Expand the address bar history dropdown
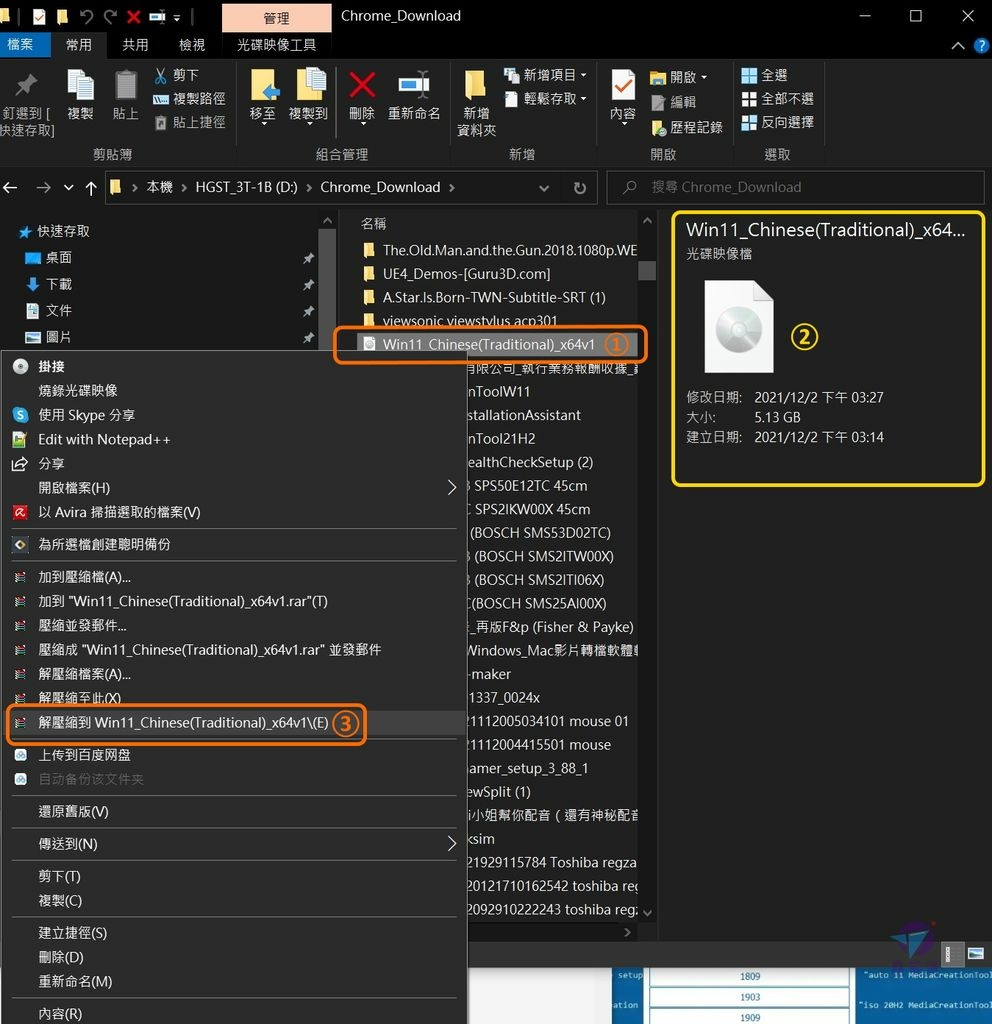 (x=543, y=188)
